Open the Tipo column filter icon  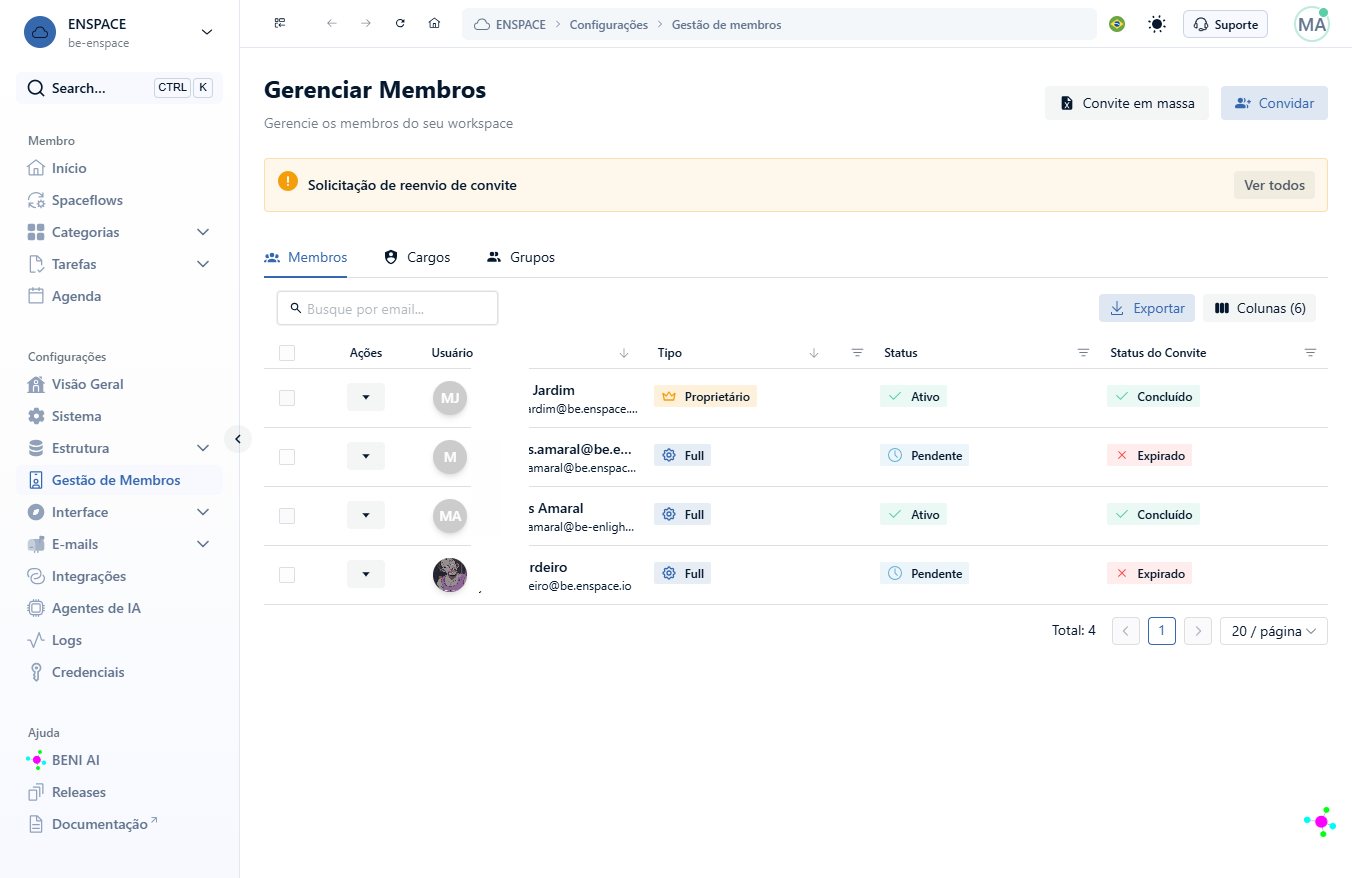click(x=857, y=353)
